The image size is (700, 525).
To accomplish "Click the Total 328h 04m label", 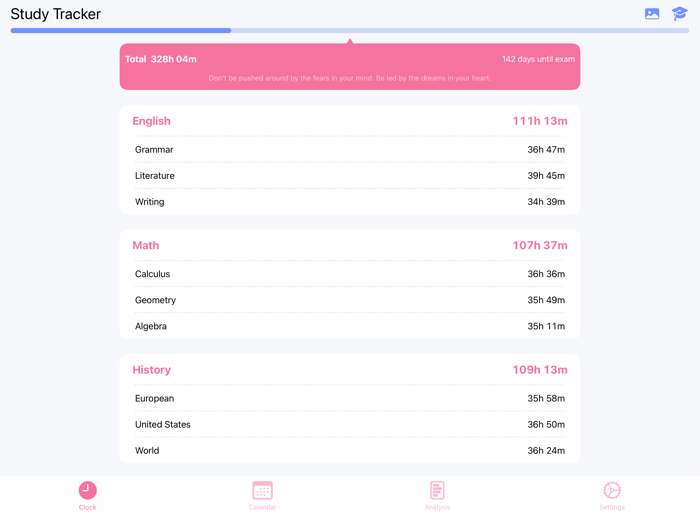I will [161, 59].
